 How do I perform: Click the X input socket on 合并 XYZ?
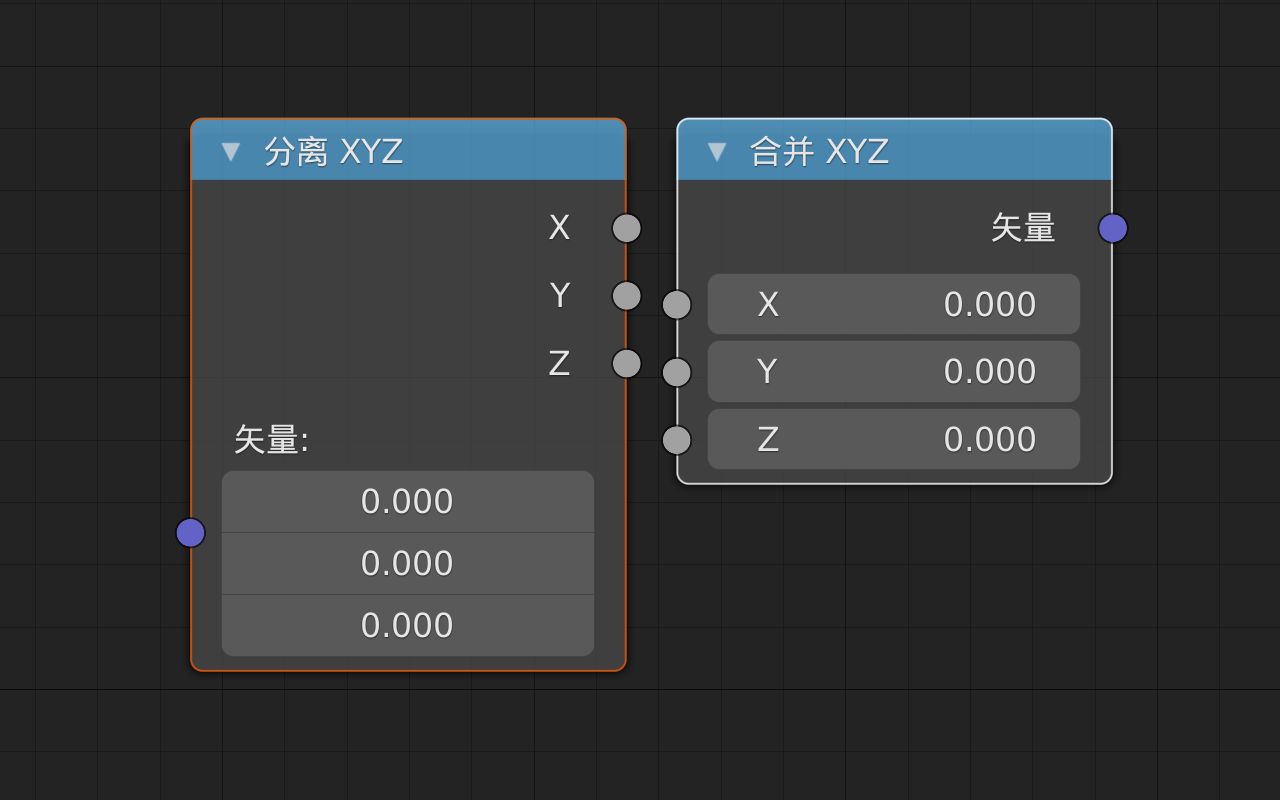click(677, 304)
